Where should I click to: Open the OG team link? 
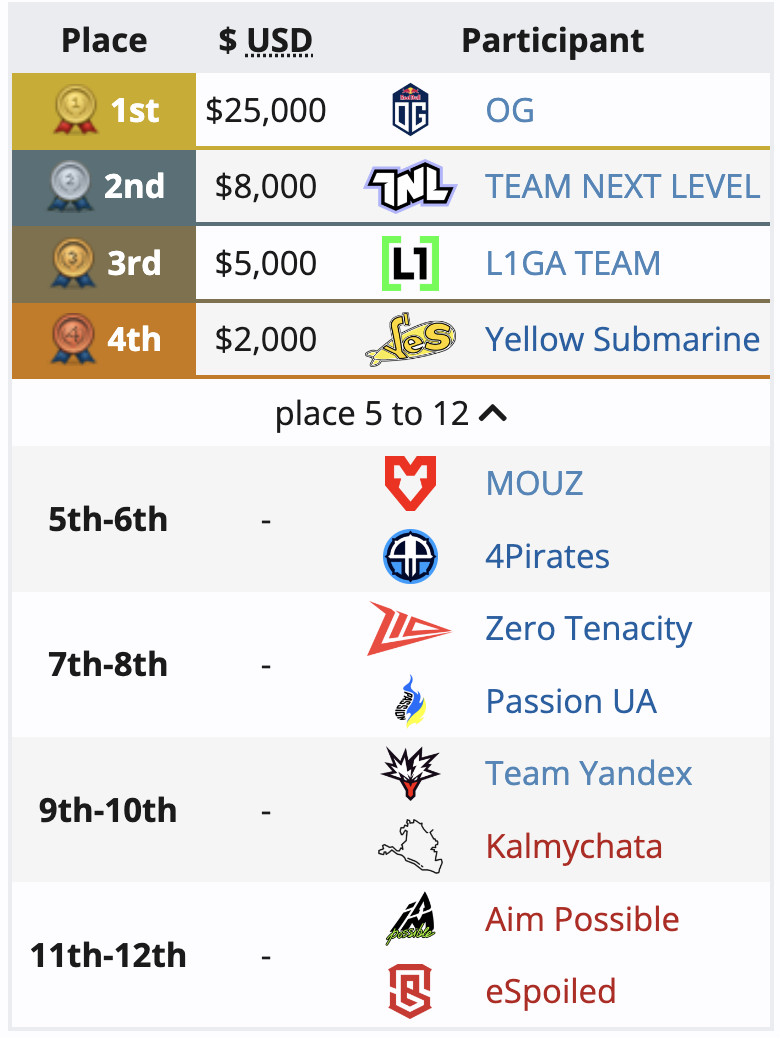point(510,111)
